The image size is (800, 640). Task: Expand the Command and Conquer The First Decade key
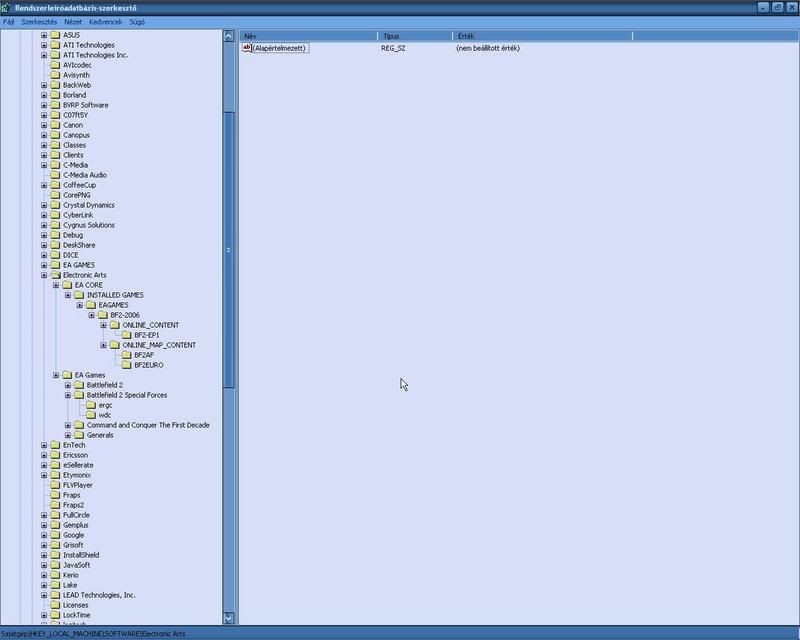click(68, 425)
